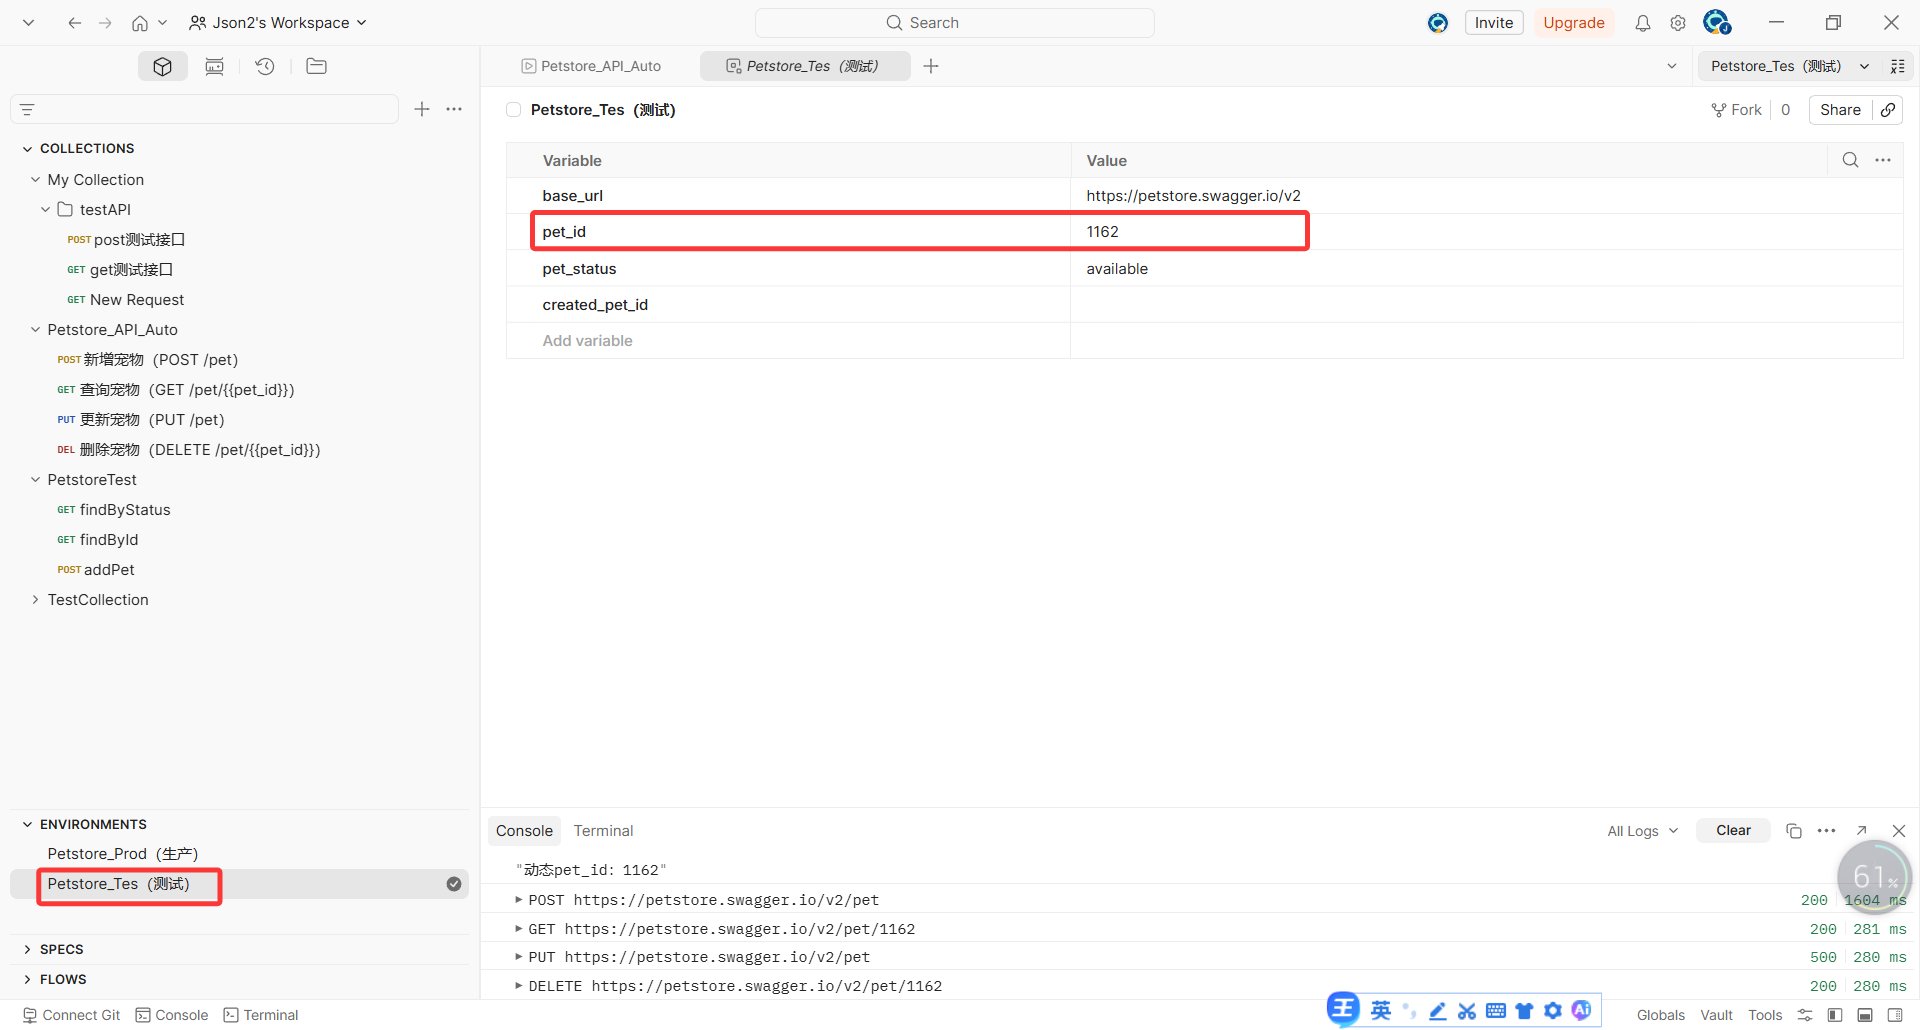Expand the SPECS section
The width and height of the screenshot is (1920, 1030).
coord(27,950)
